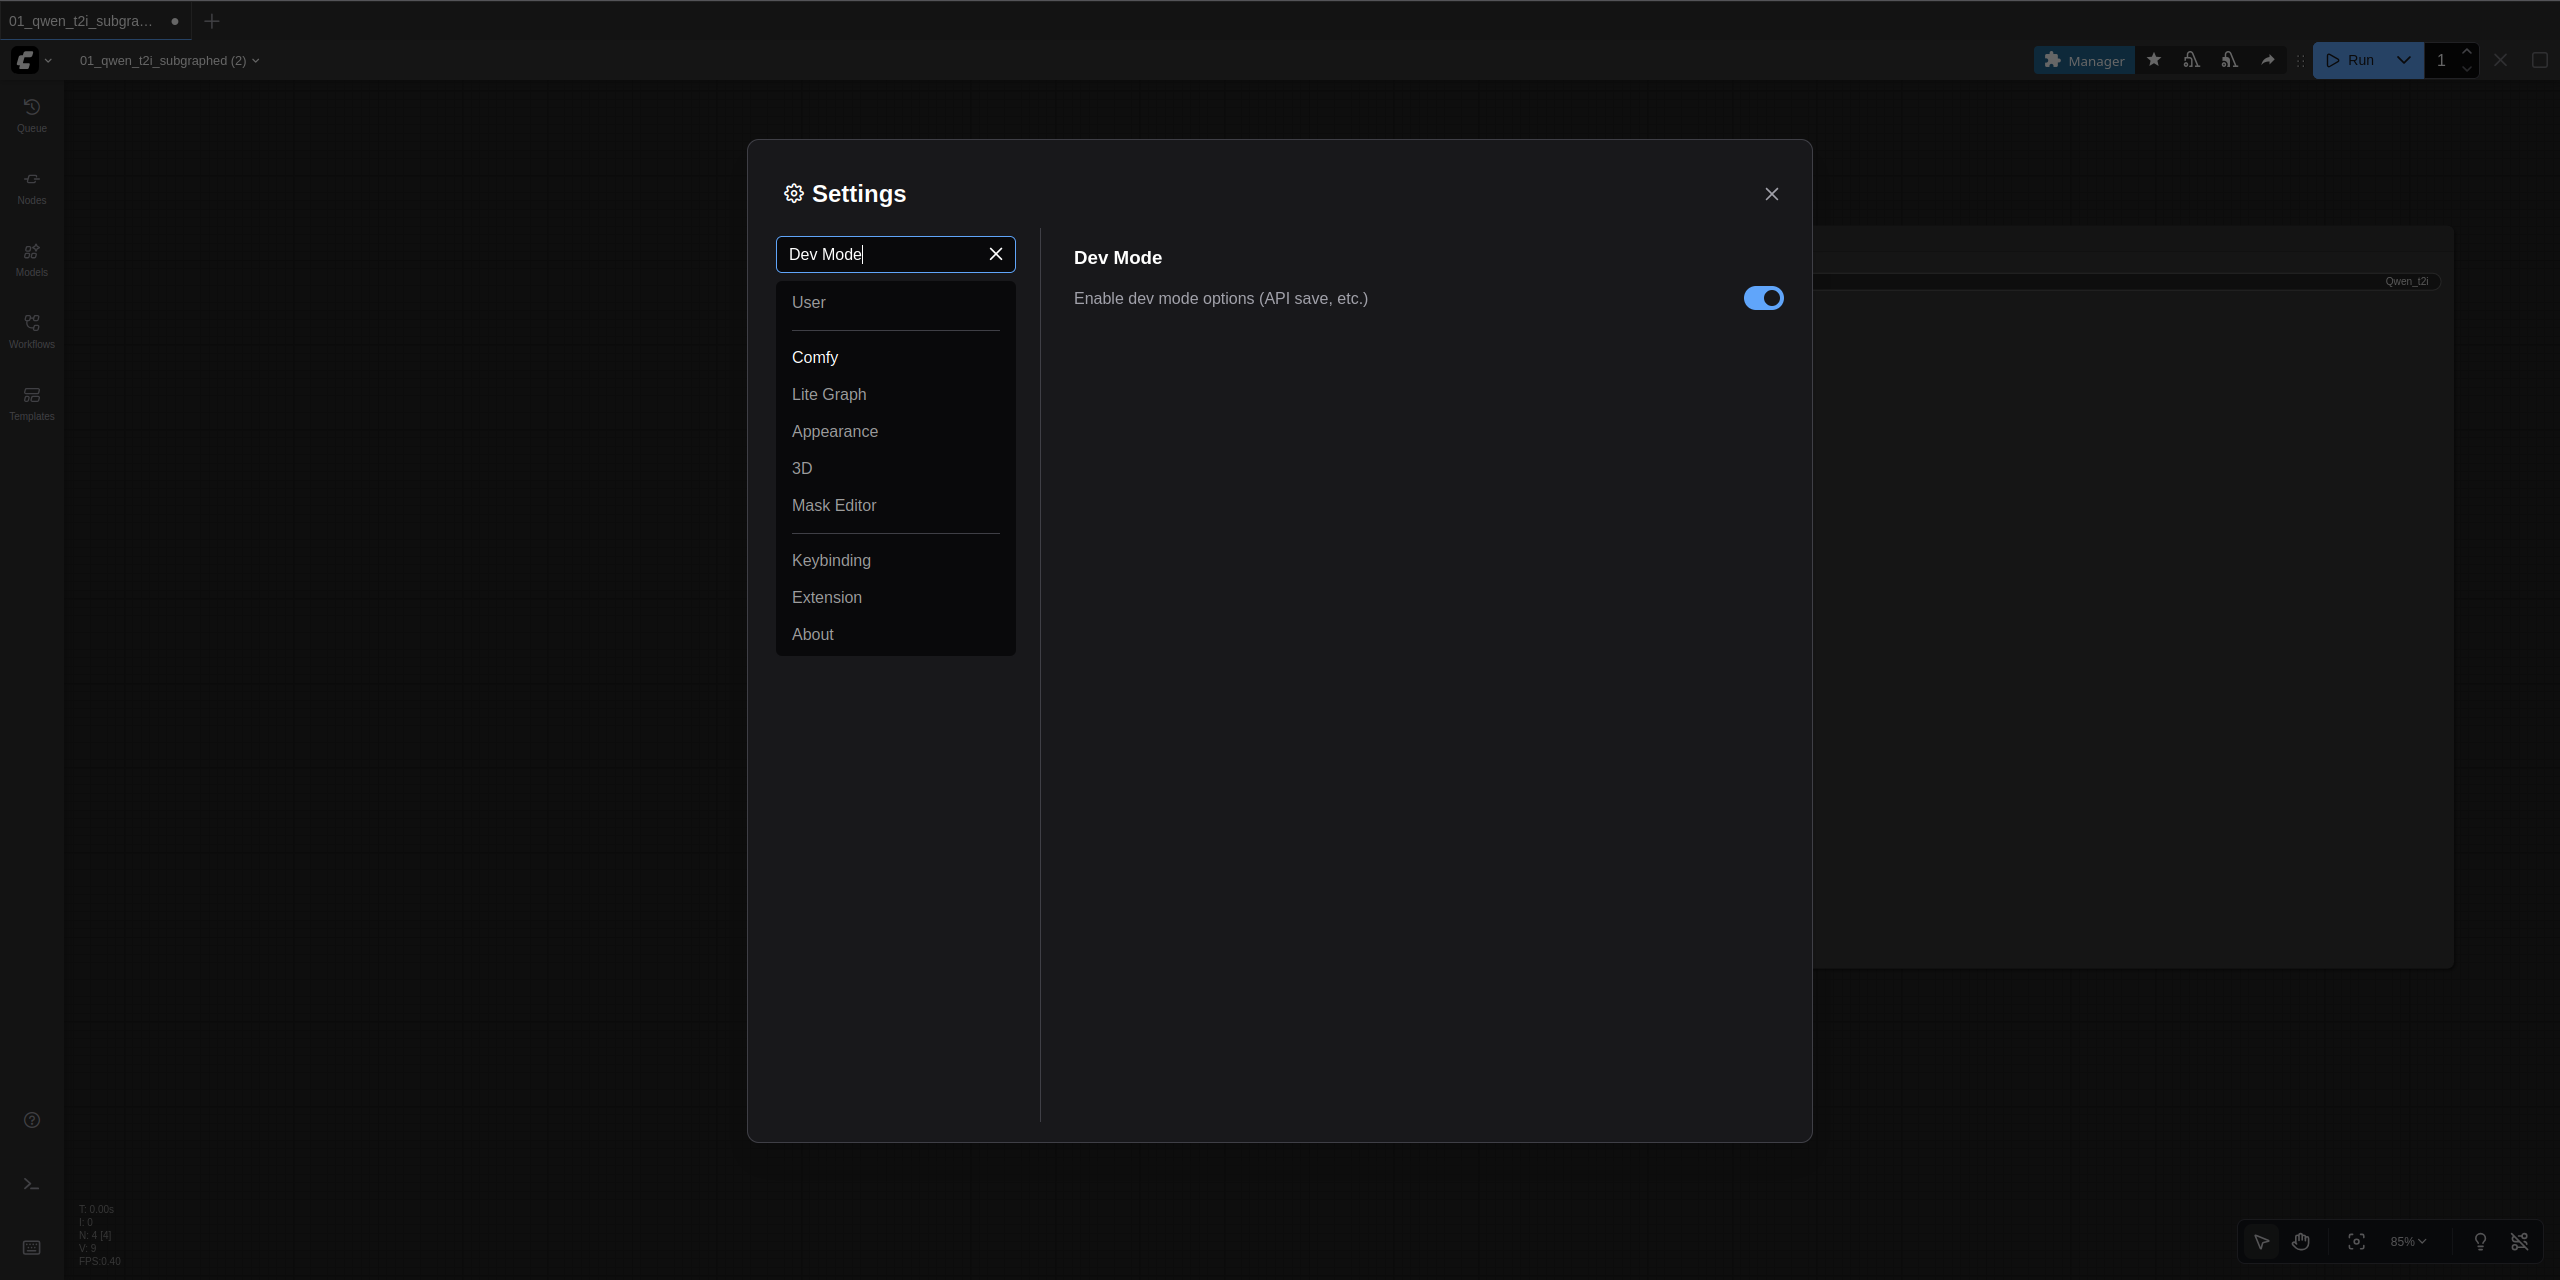Open the 85% zoom level dropdown
2560x1280 pixels.
coord(2407,1241)
